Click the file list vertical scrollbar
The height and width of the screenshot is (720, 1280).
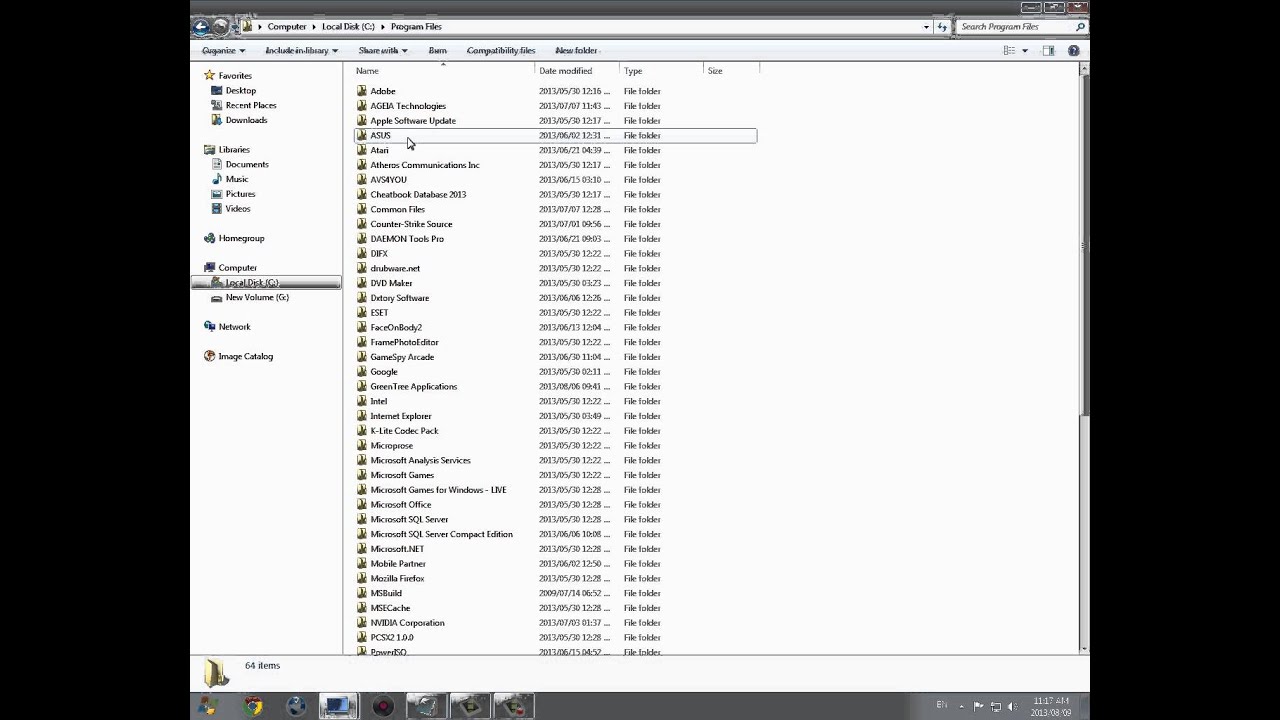click(x=1084, y=359)
